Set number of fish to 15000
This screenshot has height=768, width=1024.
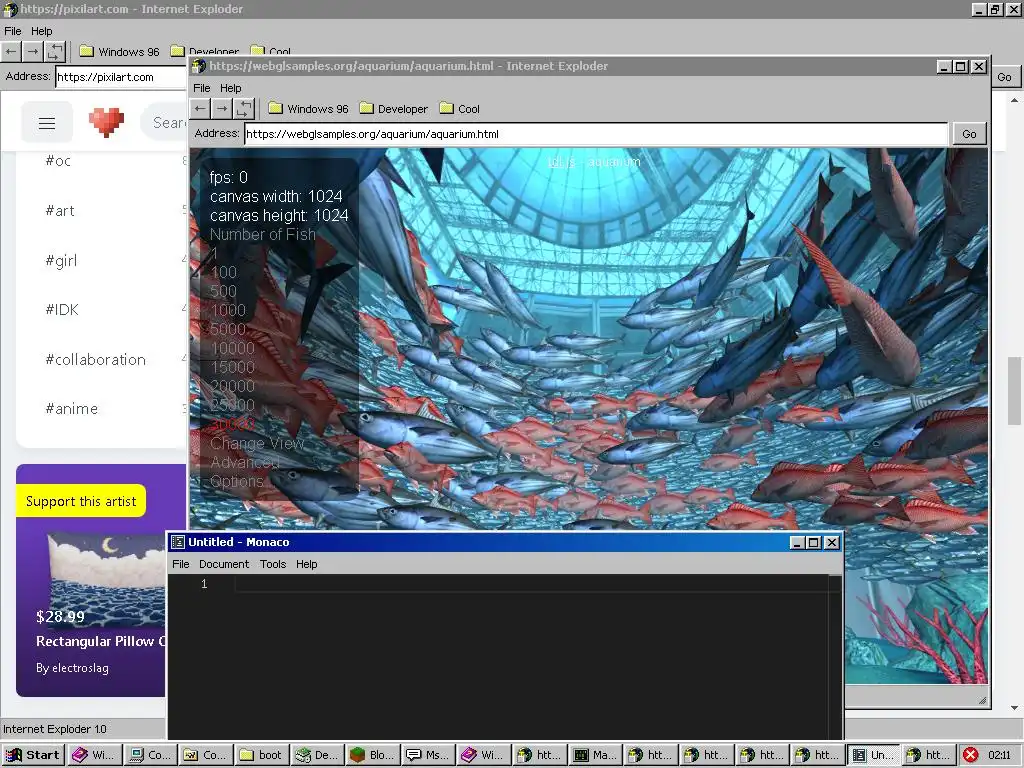coord(232,367)
